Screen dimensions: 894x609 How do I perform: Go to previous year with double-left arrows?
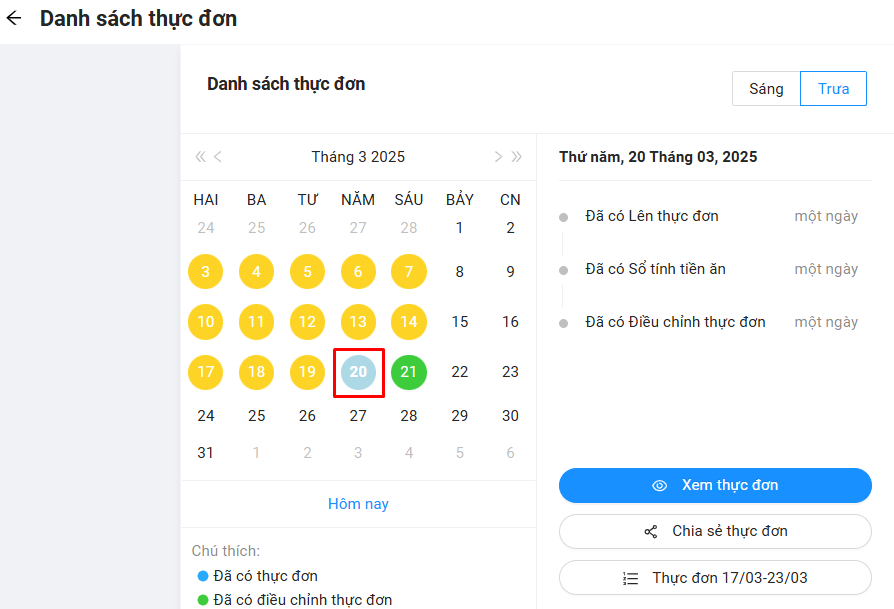(200, 157)
